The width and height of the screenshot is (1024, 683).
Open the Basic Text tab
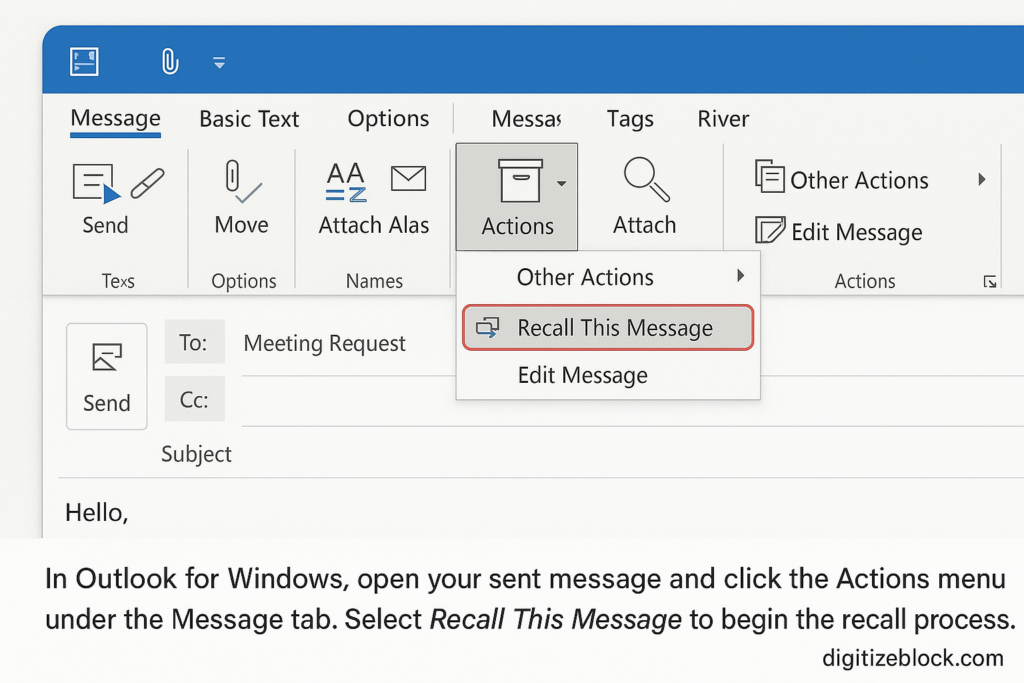249,119
